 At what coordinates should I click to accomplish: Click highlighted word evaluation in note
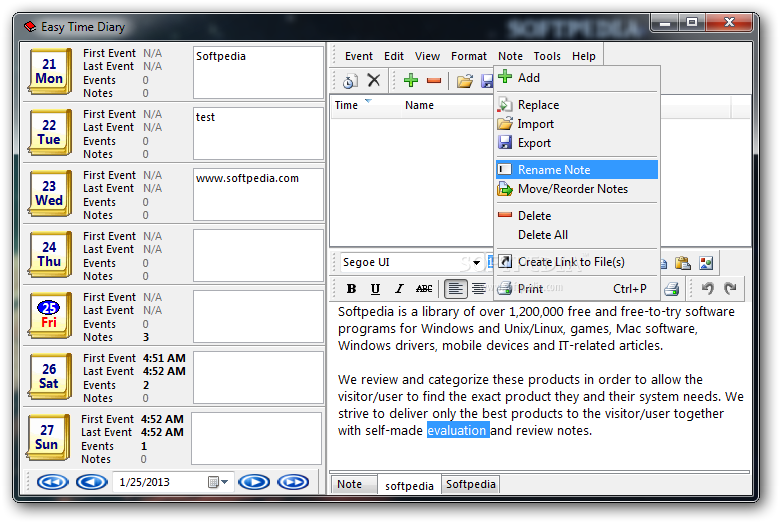tap(458, 430)
